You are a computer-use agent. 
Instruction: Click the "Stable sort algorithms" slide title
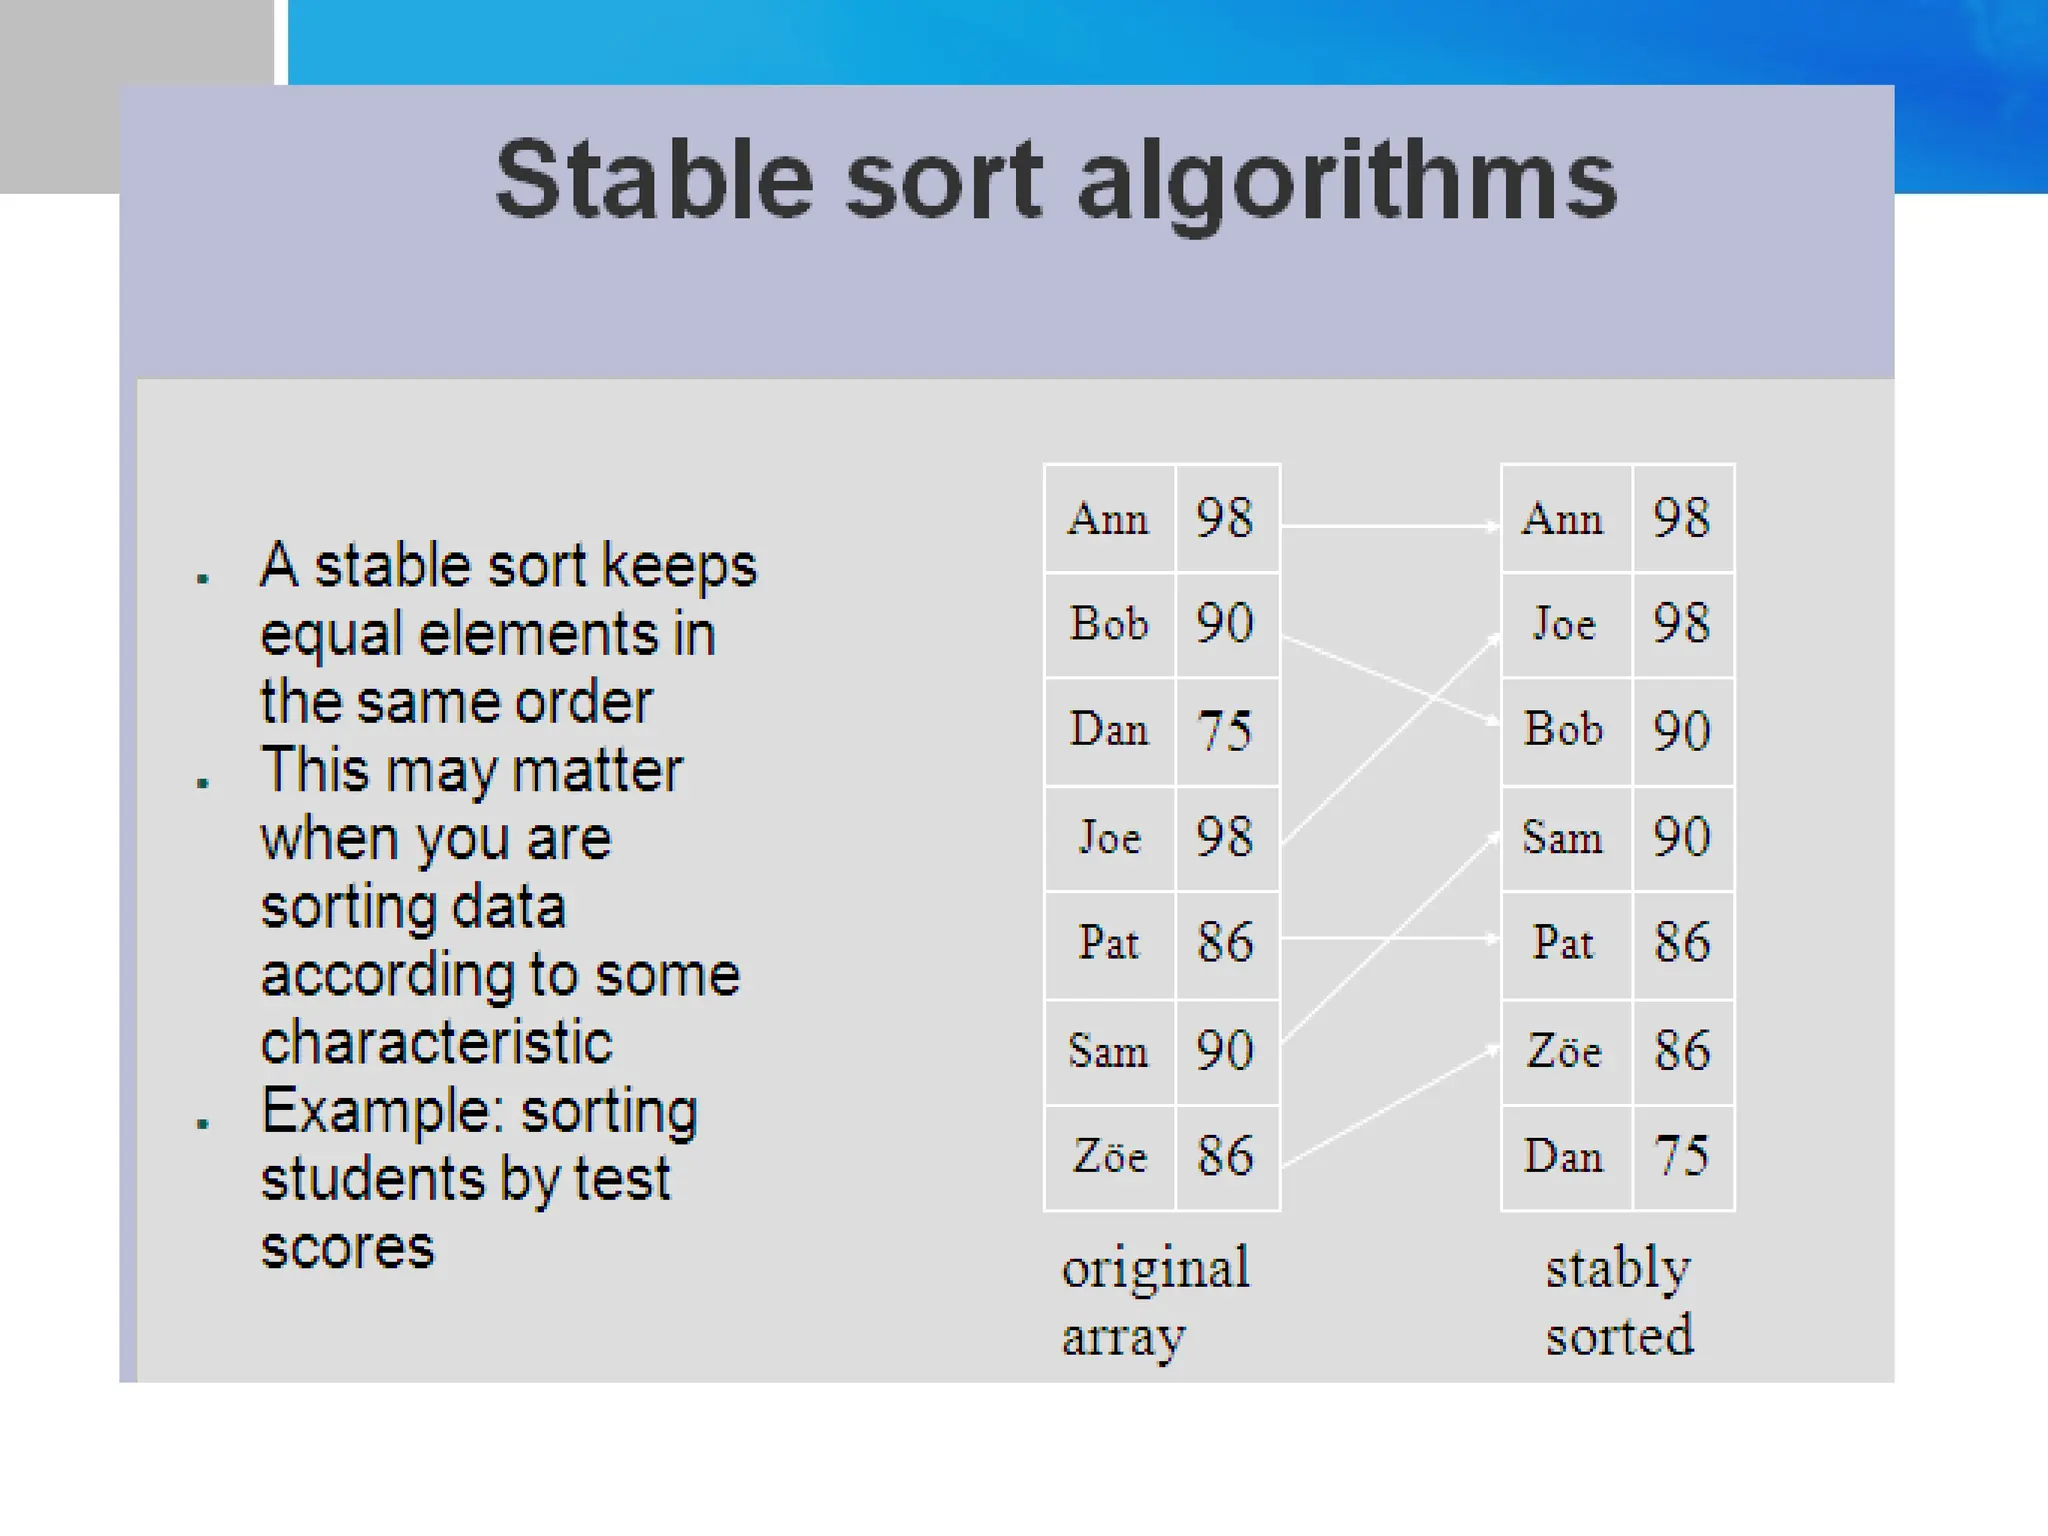point(1055,180)
